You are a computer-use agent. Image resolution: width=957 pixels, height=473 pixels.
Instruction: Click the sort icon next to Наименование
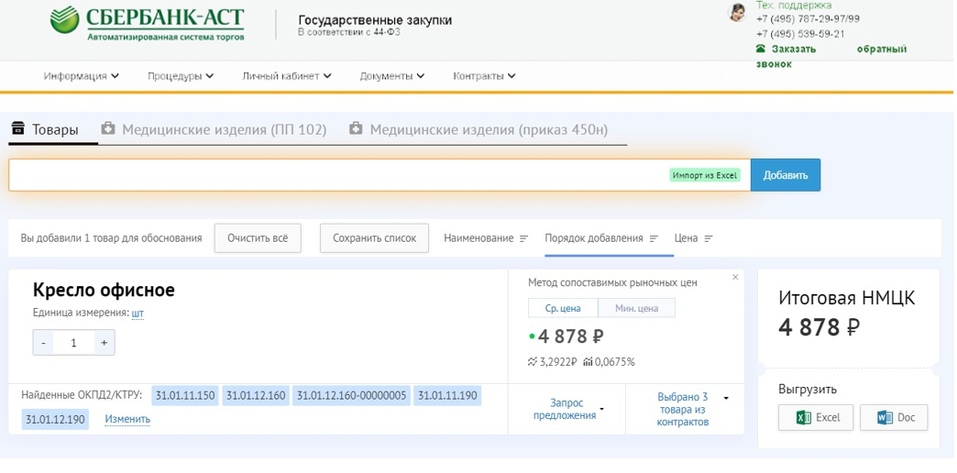[x=523, y=238]
